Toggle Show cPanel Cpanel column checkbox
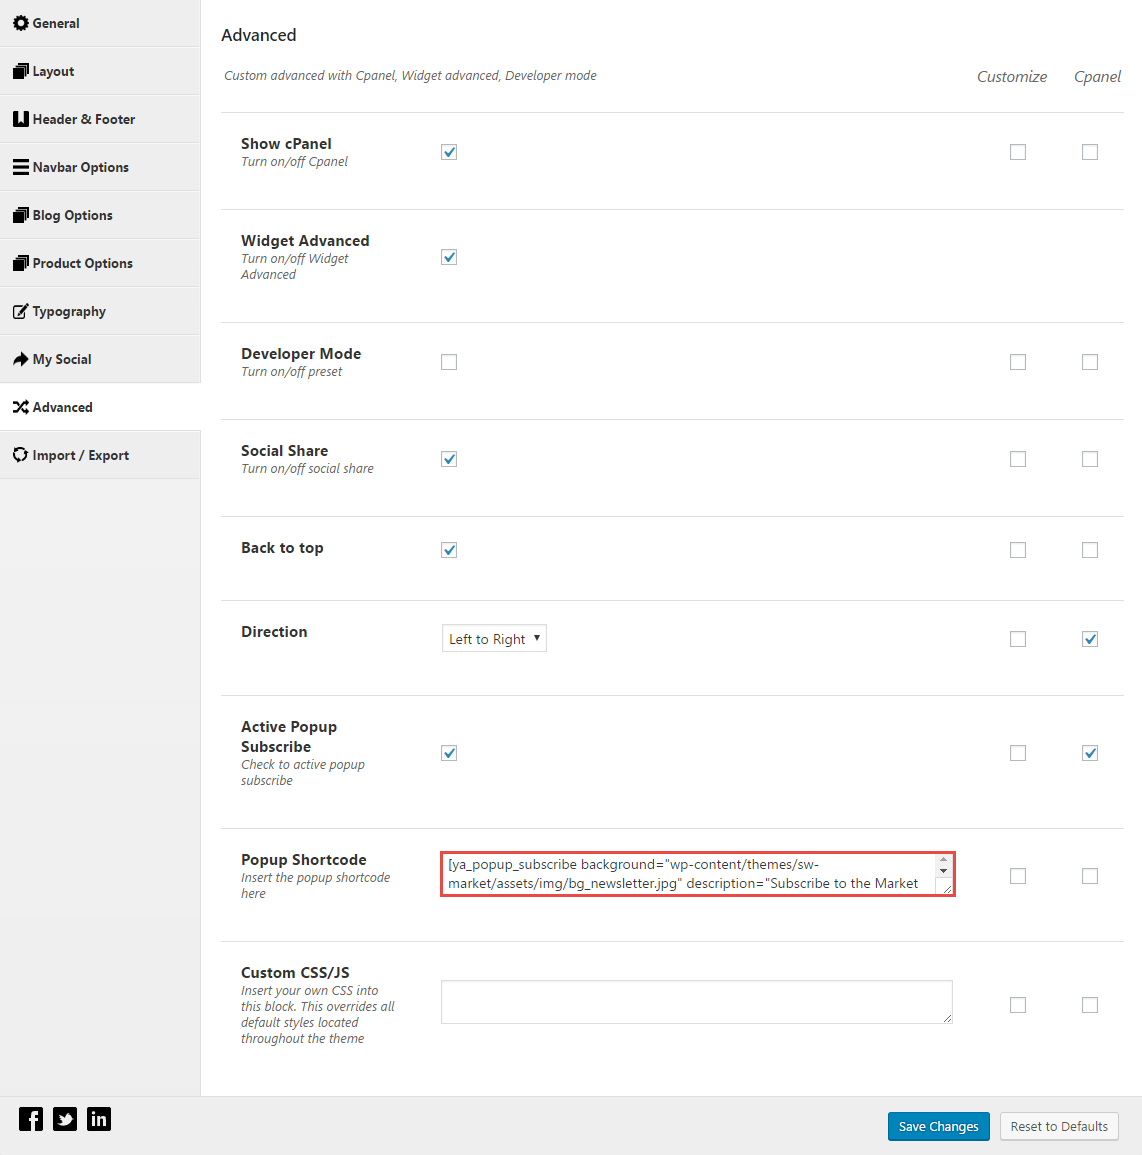Screen dimensions: 1142x1155 [1090, 152]
